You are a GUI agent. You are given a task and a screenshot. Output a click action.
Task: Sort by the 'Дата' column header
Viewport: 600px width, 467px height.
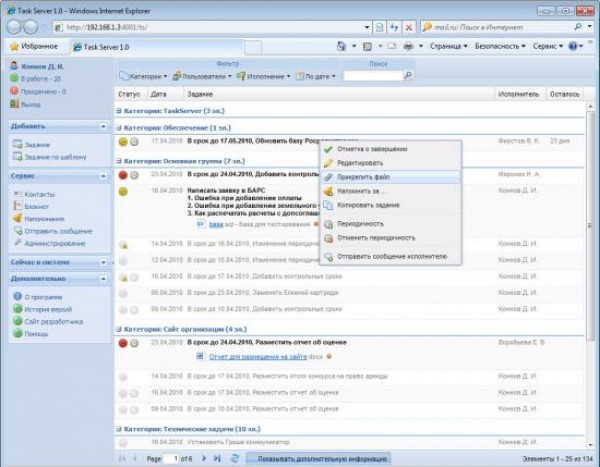[158, 94]
